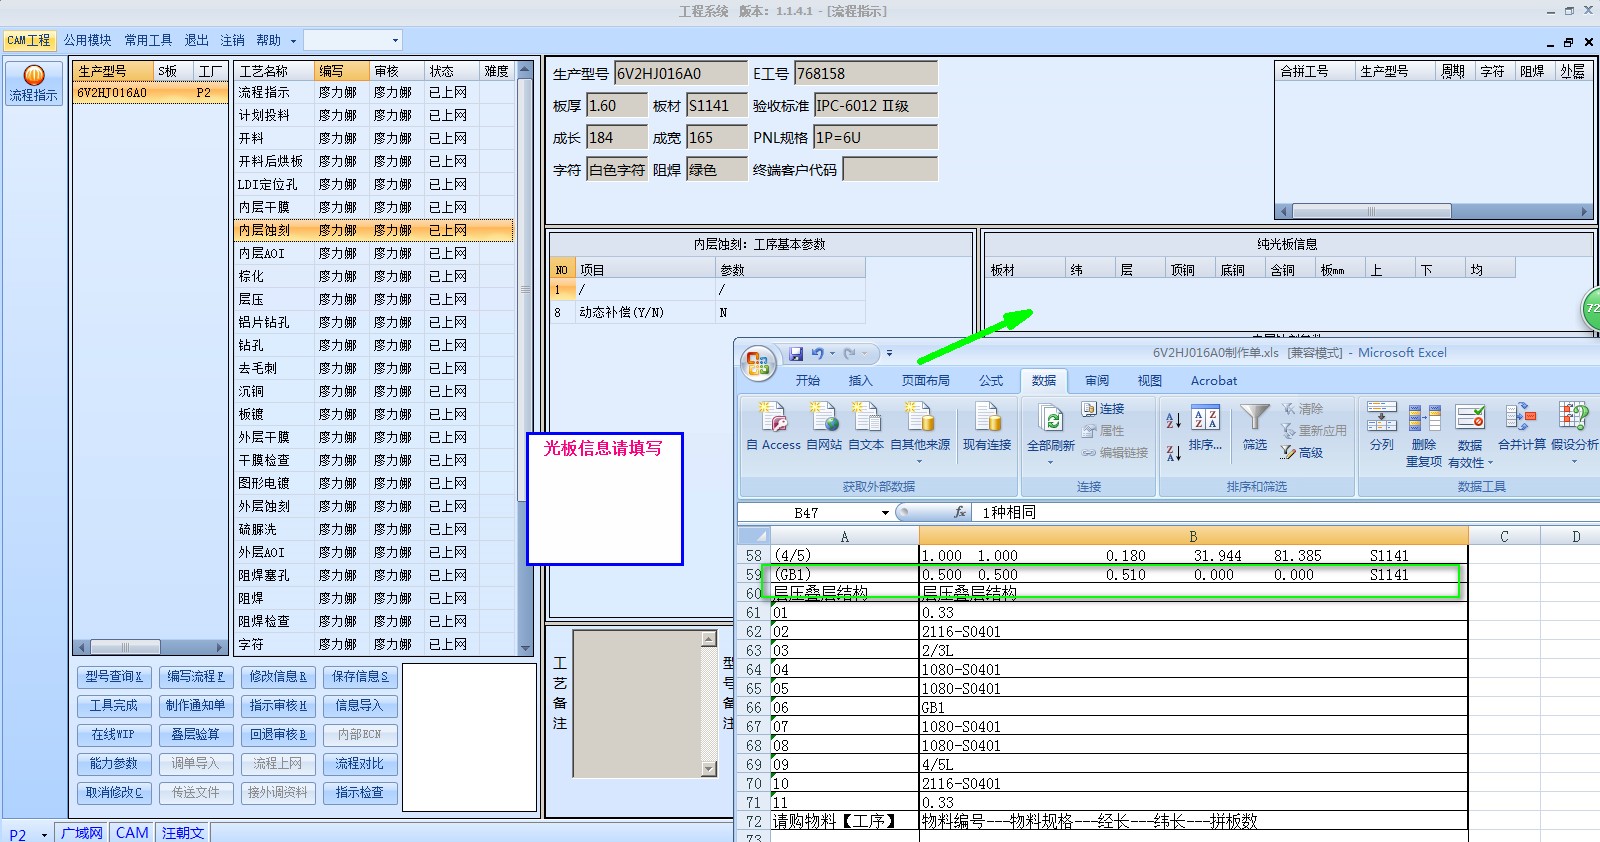Click the 合拼工号 table horizontal scrollbar
This screenshot has width=1600, height=842.
coord(1434,212)
